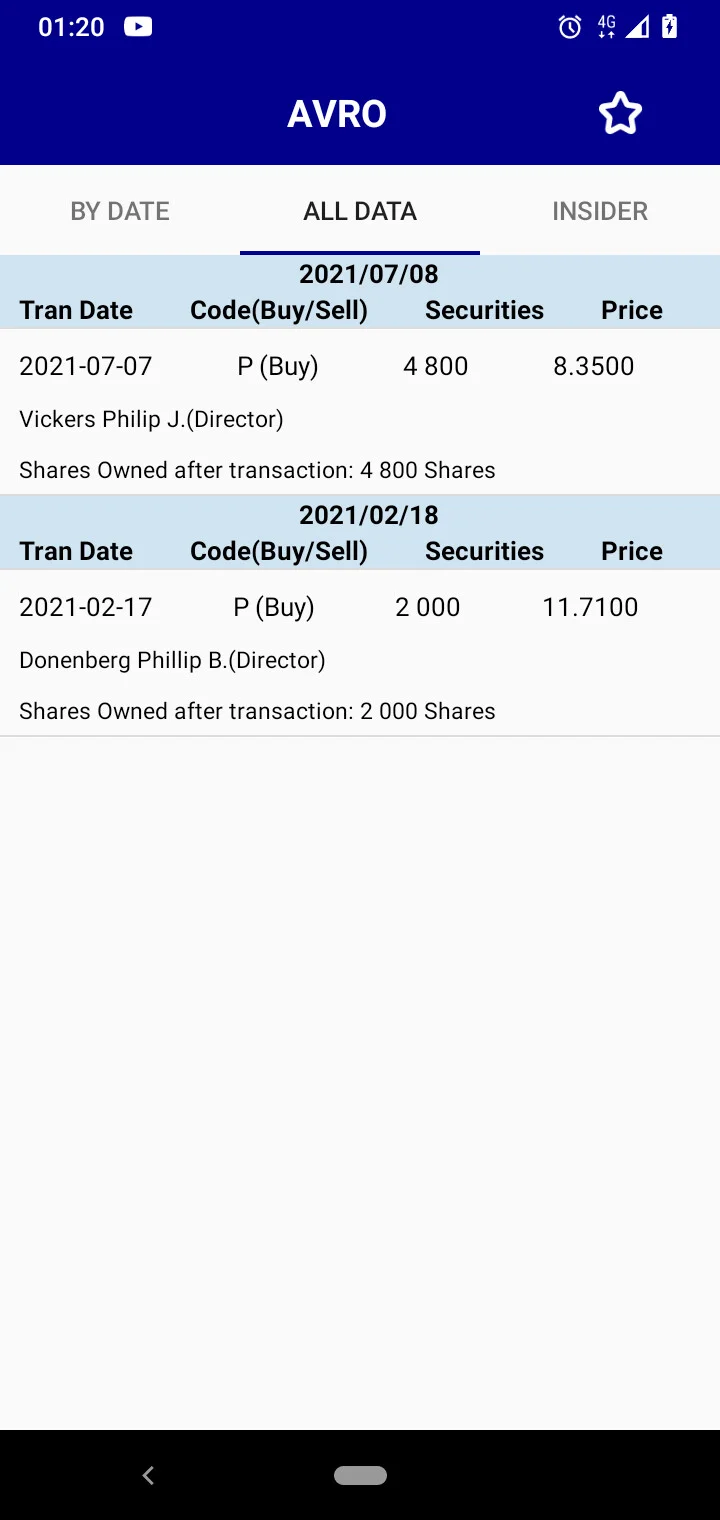This screenshot has height=1520, width=720.
Task: Tap the 4G network status icon
Action: [x=606, y=27]
